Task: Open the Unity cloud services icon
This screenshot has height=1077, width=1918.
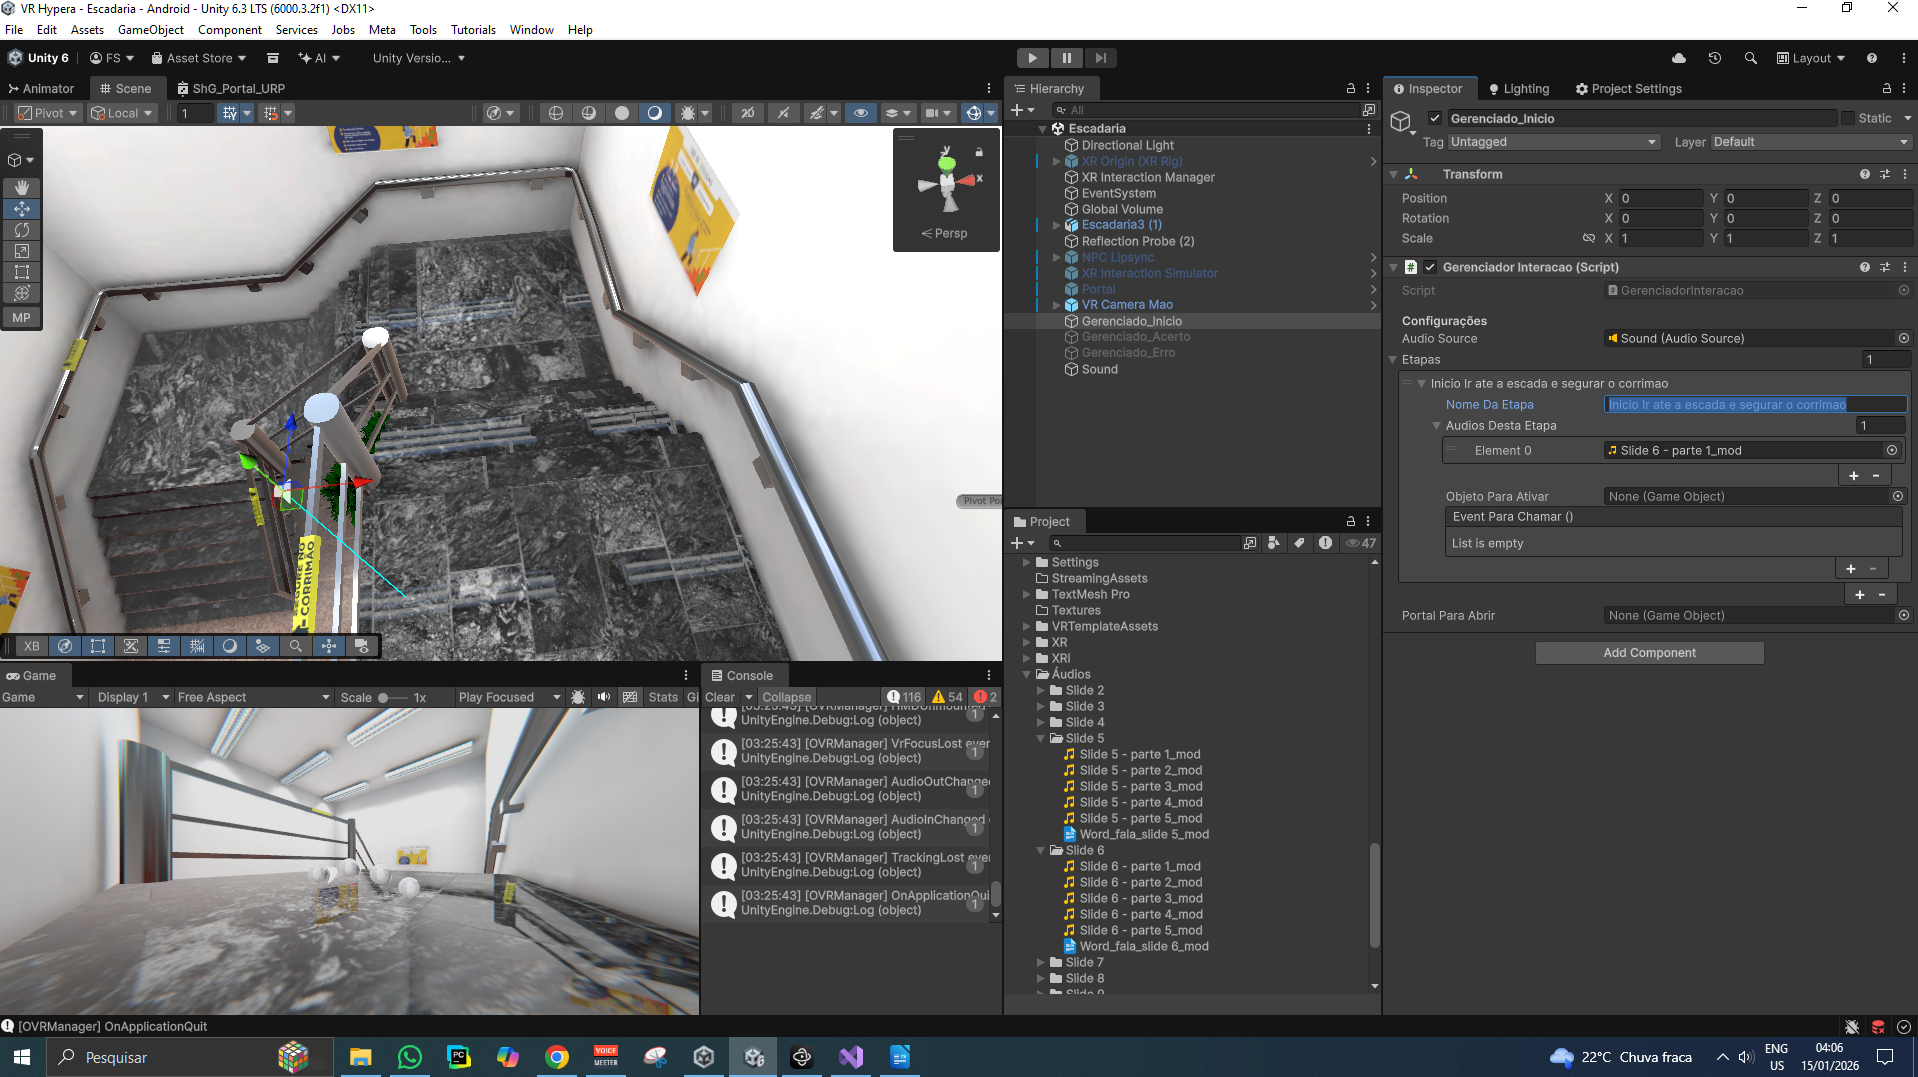Action: (x=1679, y=58)
